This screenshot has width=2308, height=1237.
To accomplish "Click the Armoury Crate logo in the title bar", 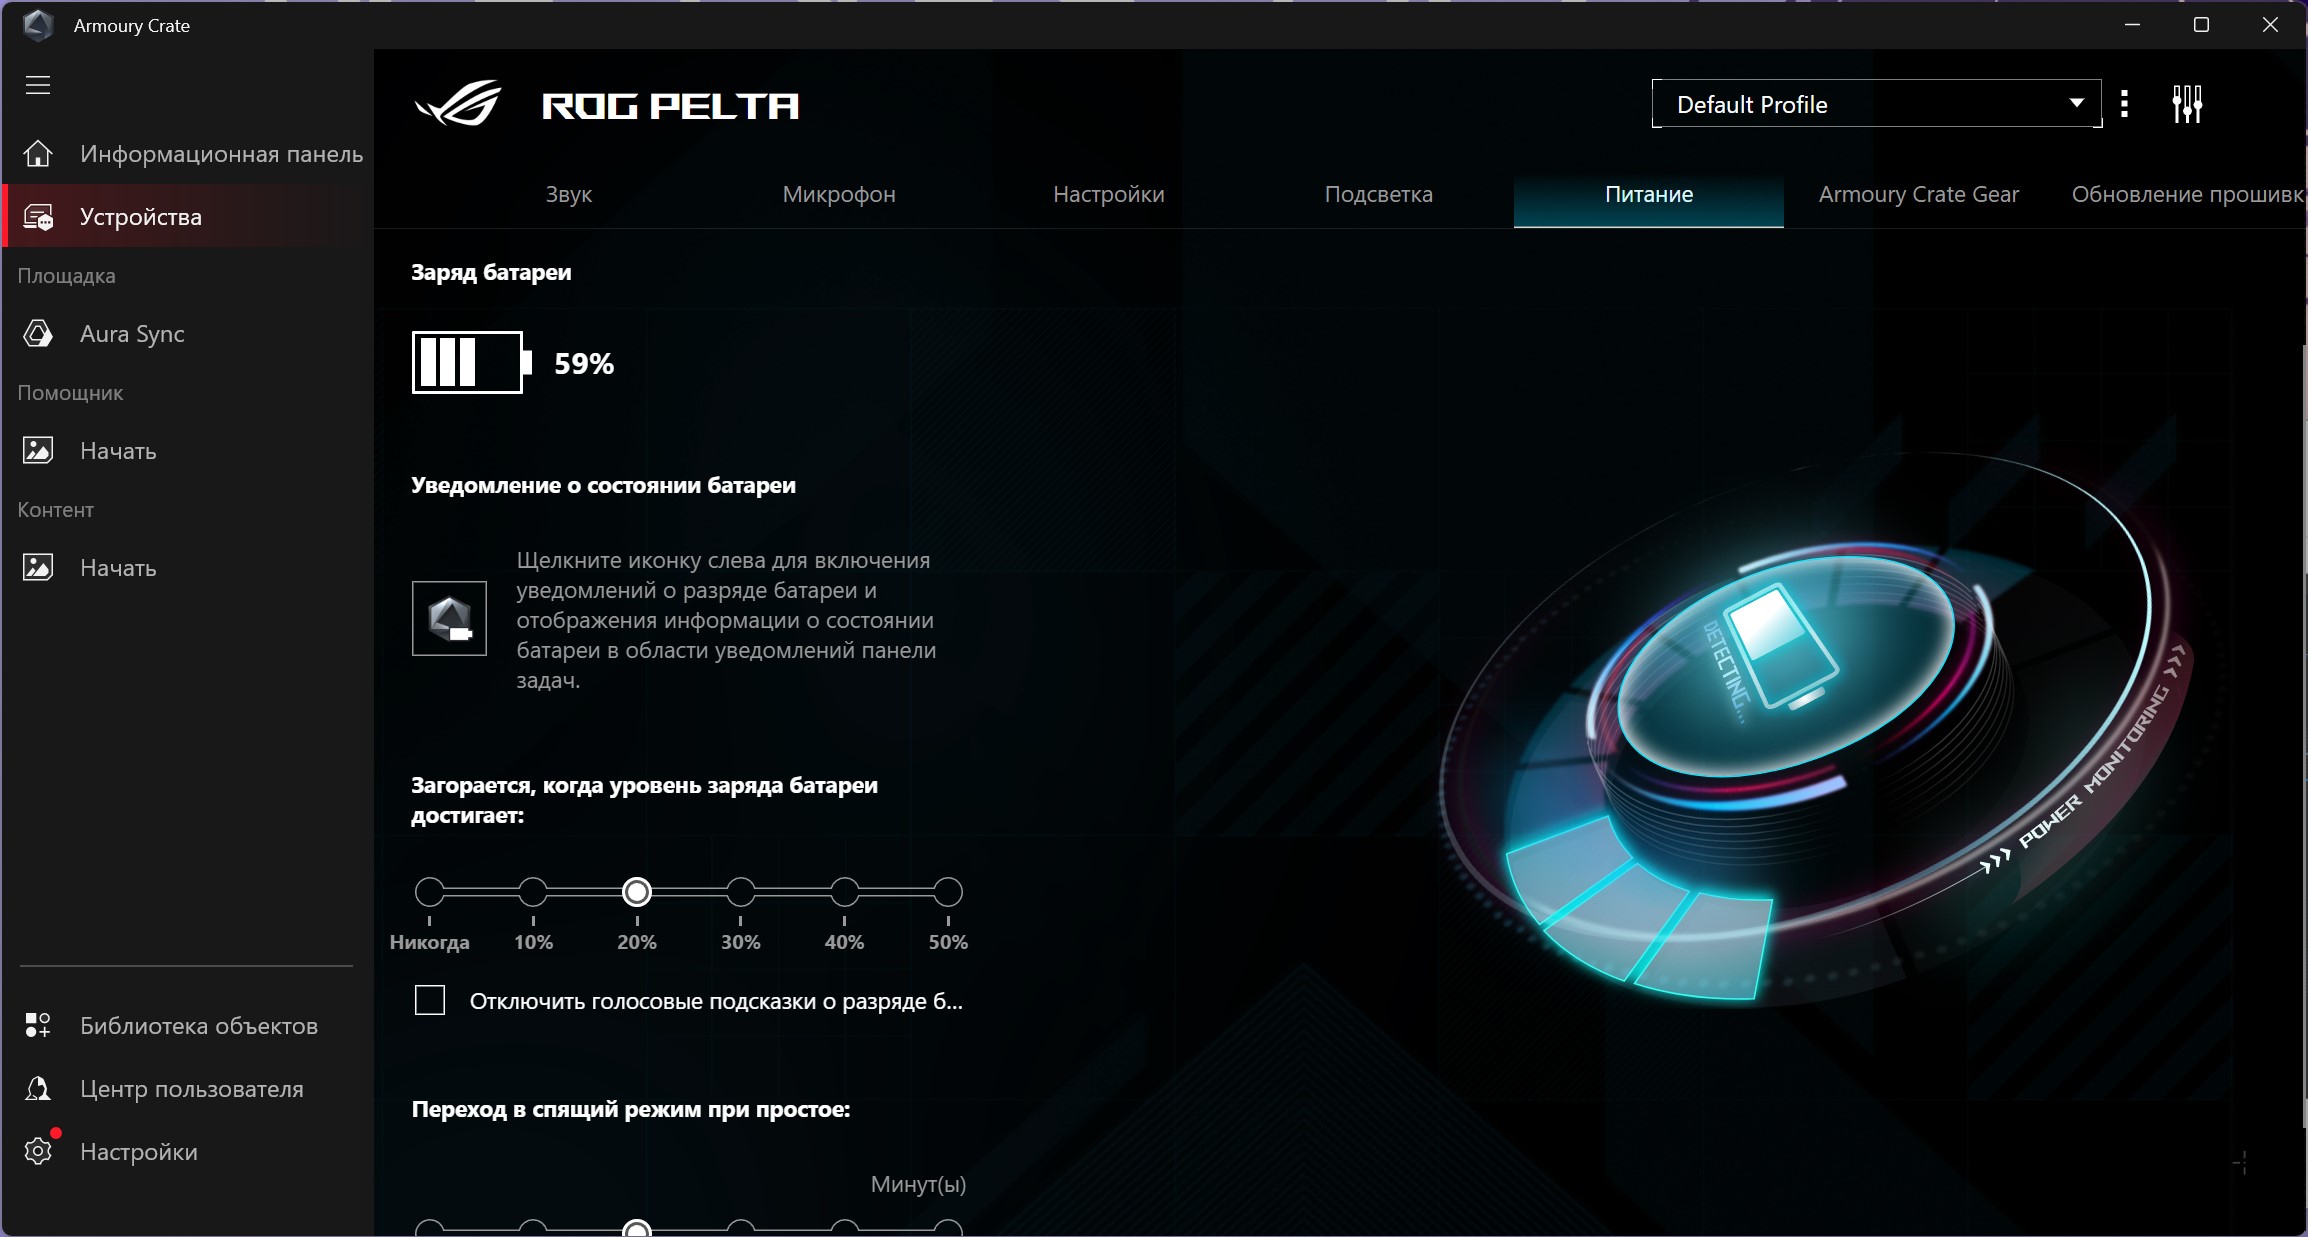I will (38, 25).
